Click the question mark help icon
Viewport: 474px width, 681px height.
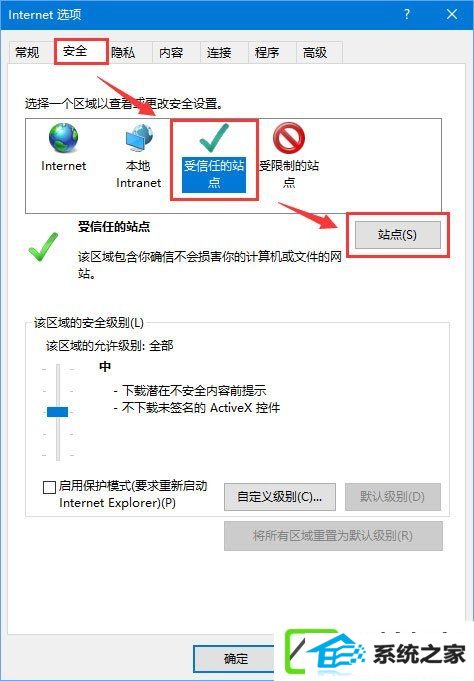407,14
